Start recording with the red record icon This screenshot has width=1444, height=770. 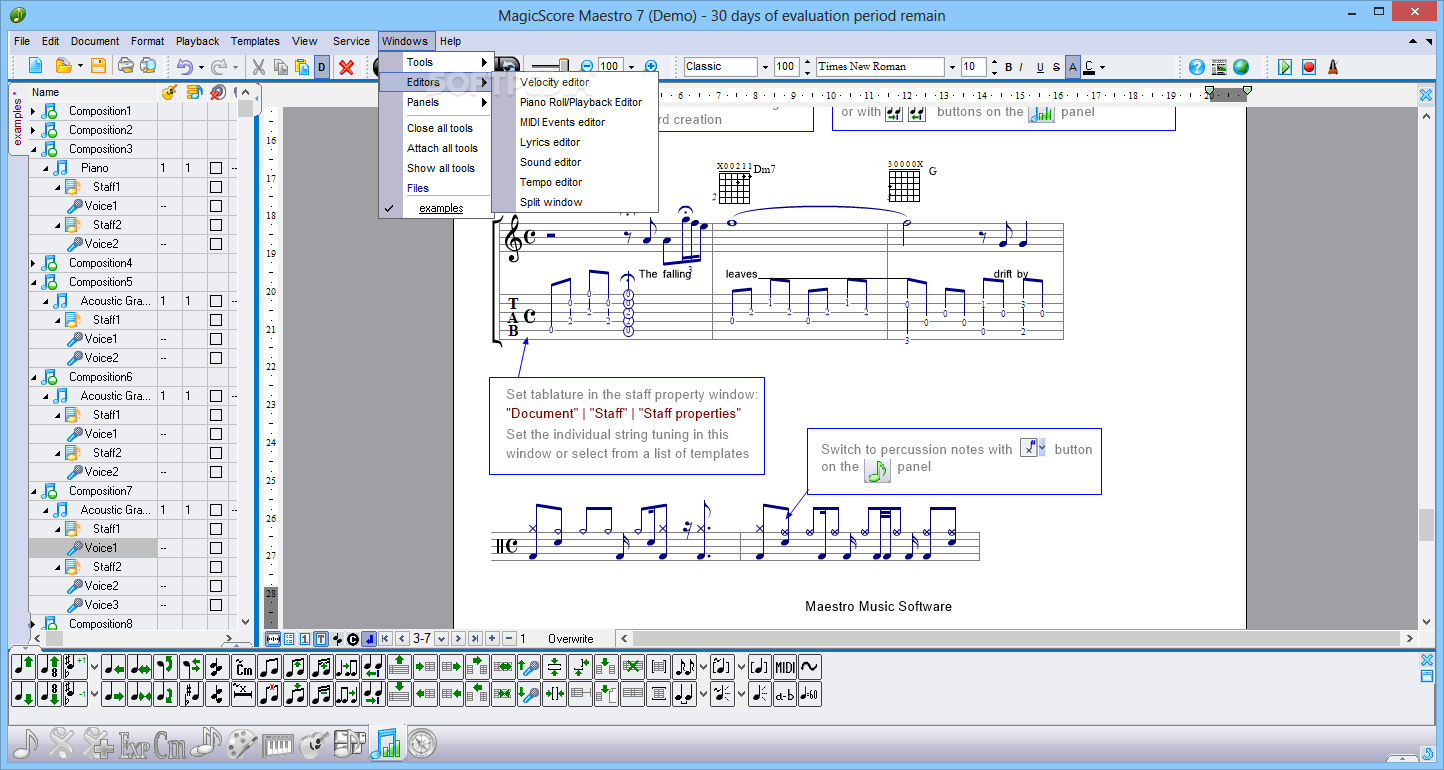pyautogui.click(x=1309, y=67)
